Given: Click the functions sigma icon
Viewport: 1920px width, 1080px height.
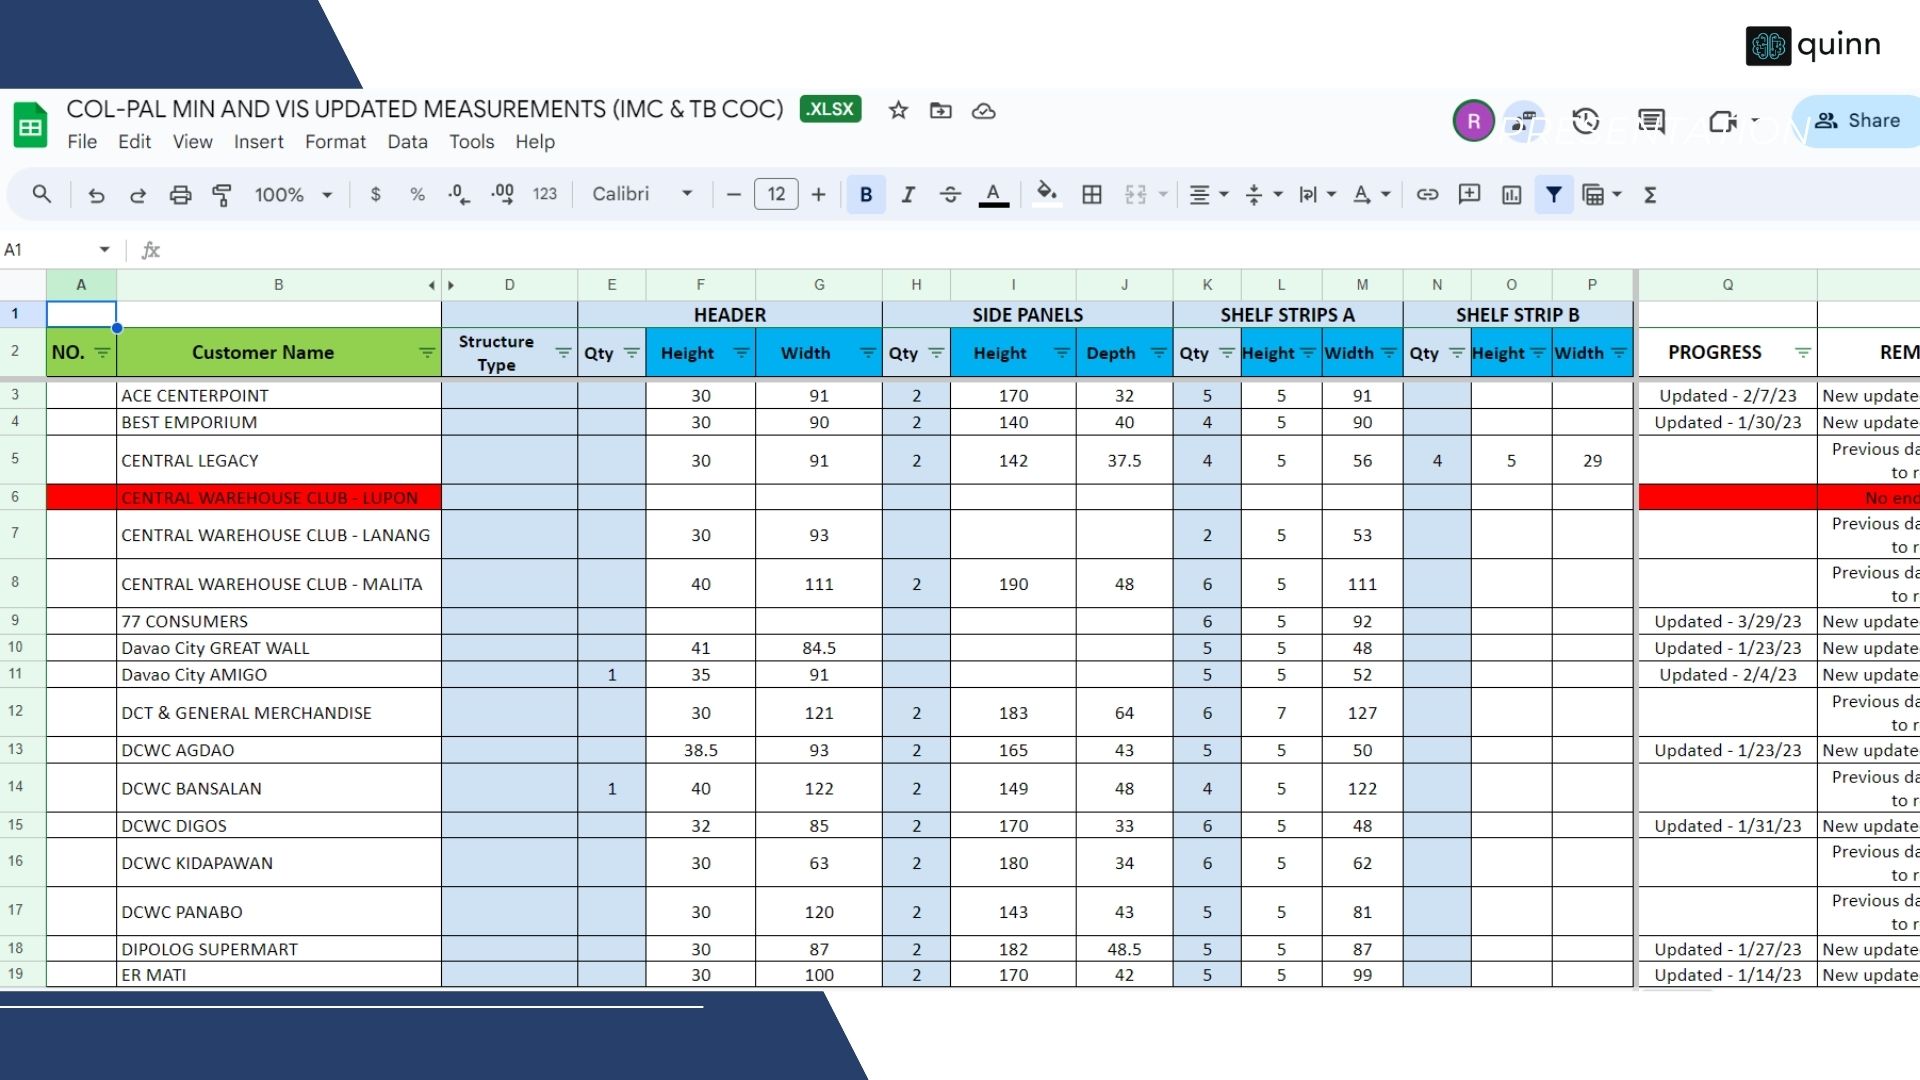Looking at the screenshot, I should pos(1650,195).
